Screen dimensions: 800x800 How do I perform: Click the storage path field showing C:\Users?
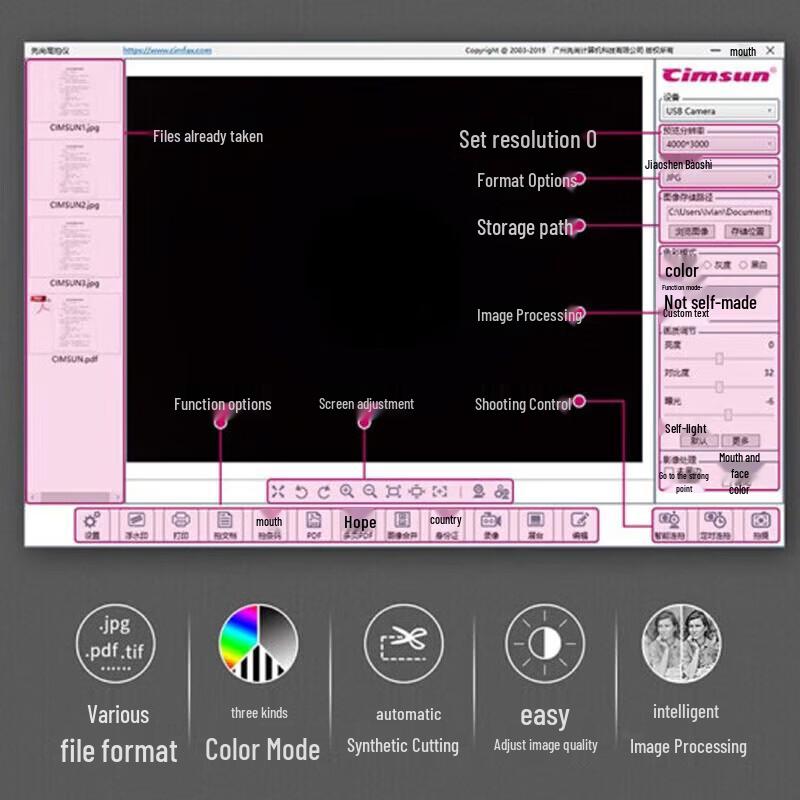tap(720, 212)
